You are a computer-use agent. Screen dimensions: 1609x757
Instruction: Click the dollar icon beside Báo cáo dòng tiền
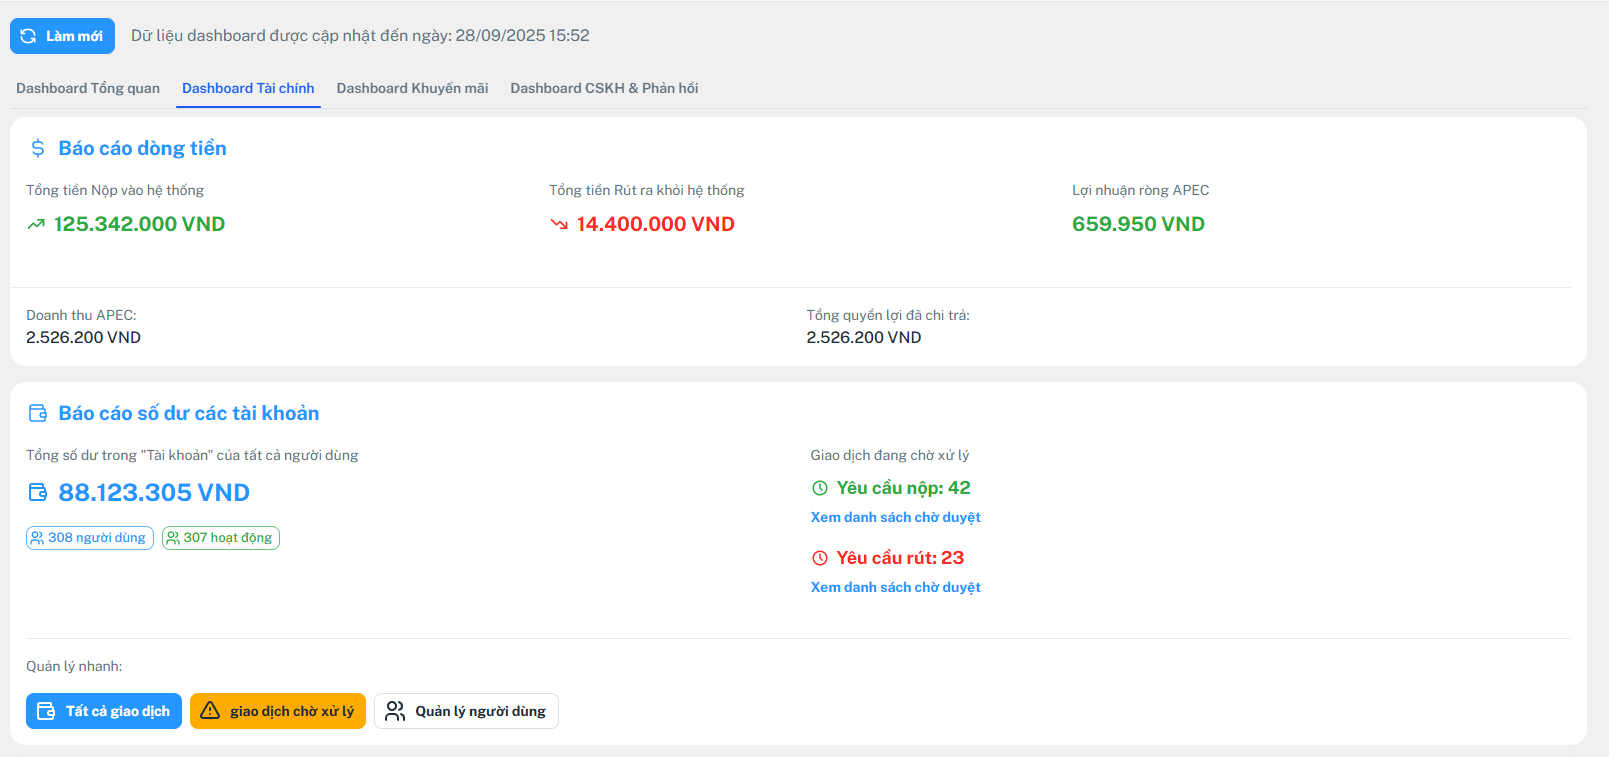38,148
